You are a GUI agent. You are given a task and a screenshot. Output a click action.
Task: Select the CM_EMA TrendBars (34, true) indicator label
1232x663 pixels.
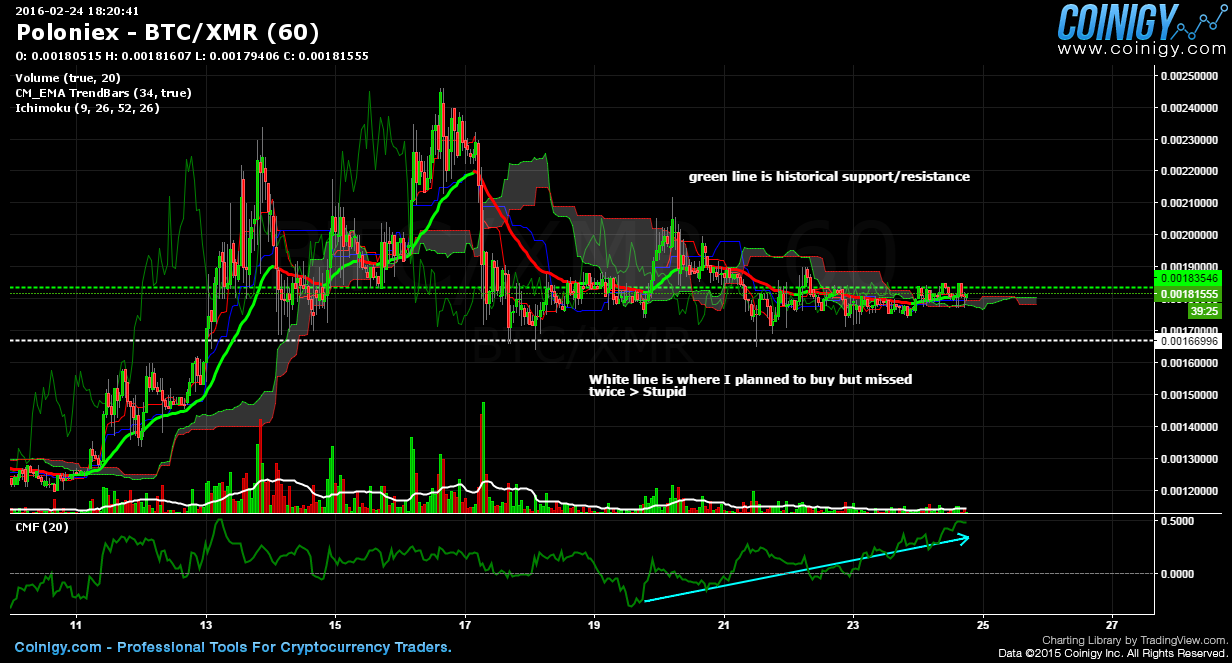103,93
